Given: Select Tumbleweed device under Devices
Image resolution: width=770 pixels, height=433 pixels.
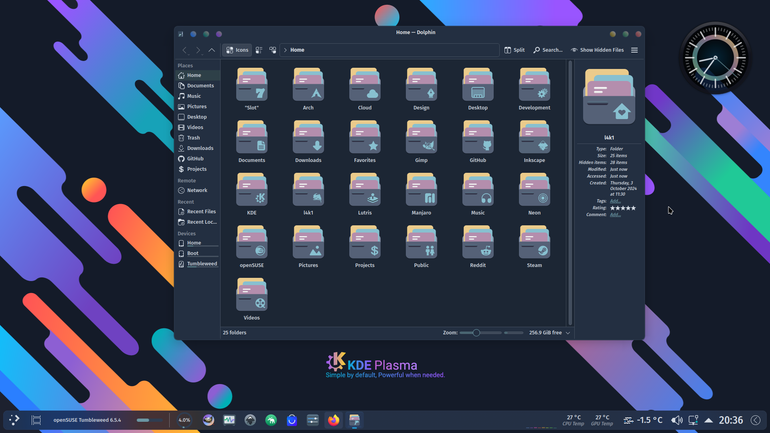Looking at the screenshot, I should pyautogui.click(x=198, y=264).
